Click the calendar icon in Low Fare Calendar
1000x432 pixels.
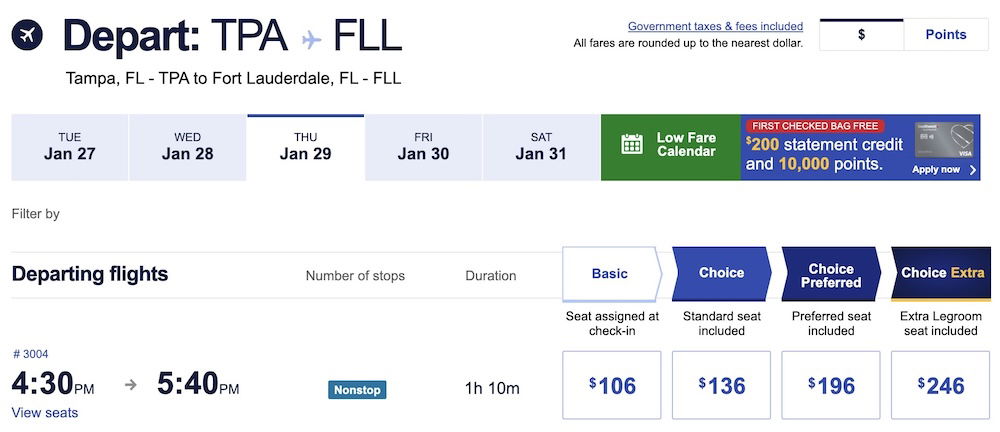(x=632, y=145)
